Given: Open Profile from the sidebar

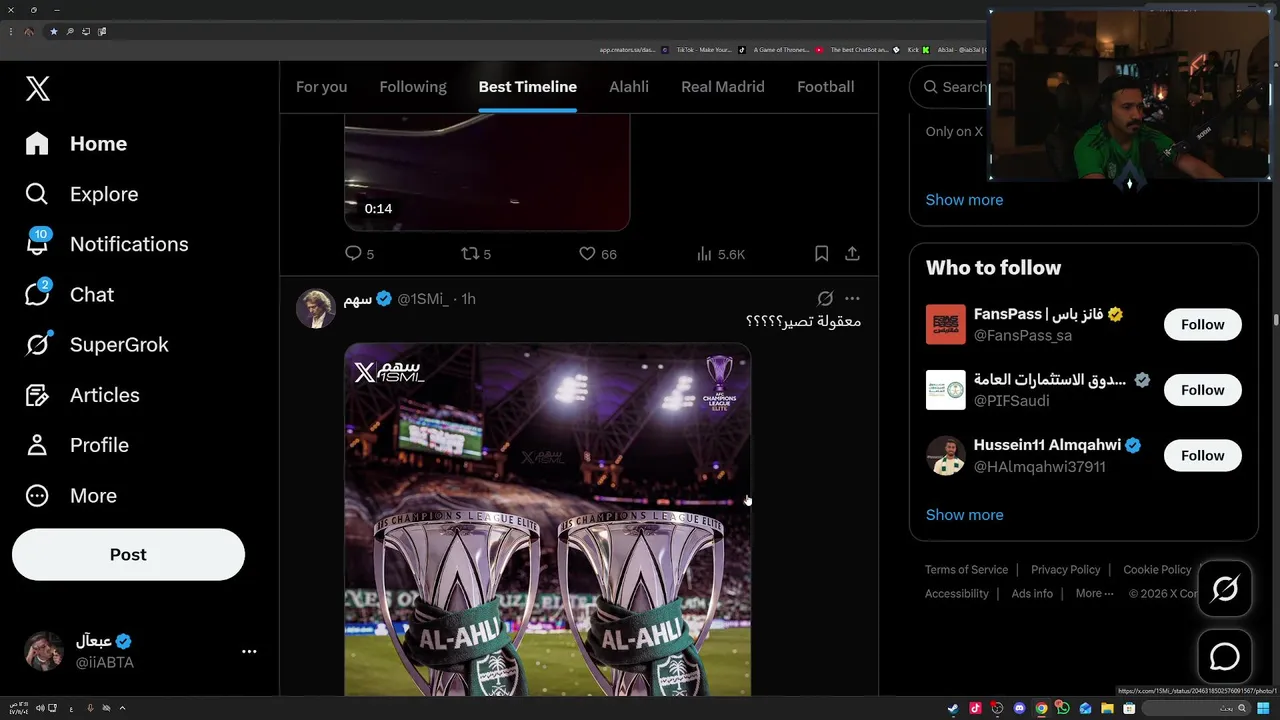Looking at the screenshot, I should [77, 445].
